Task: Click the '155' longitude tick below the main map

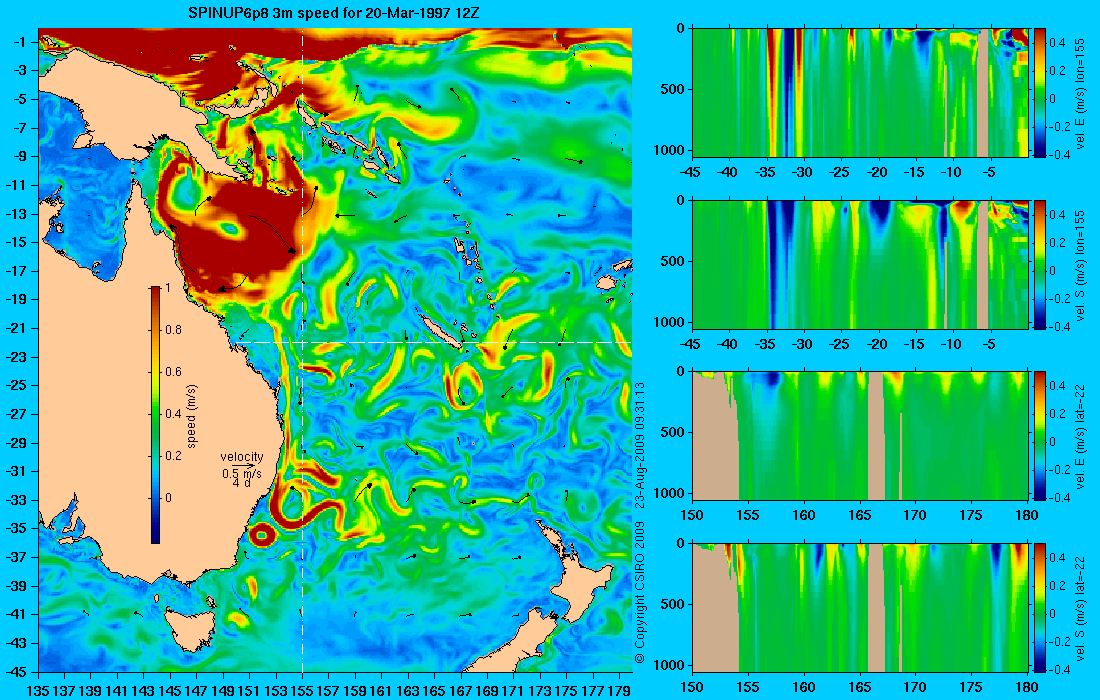Action: (302, 691)
